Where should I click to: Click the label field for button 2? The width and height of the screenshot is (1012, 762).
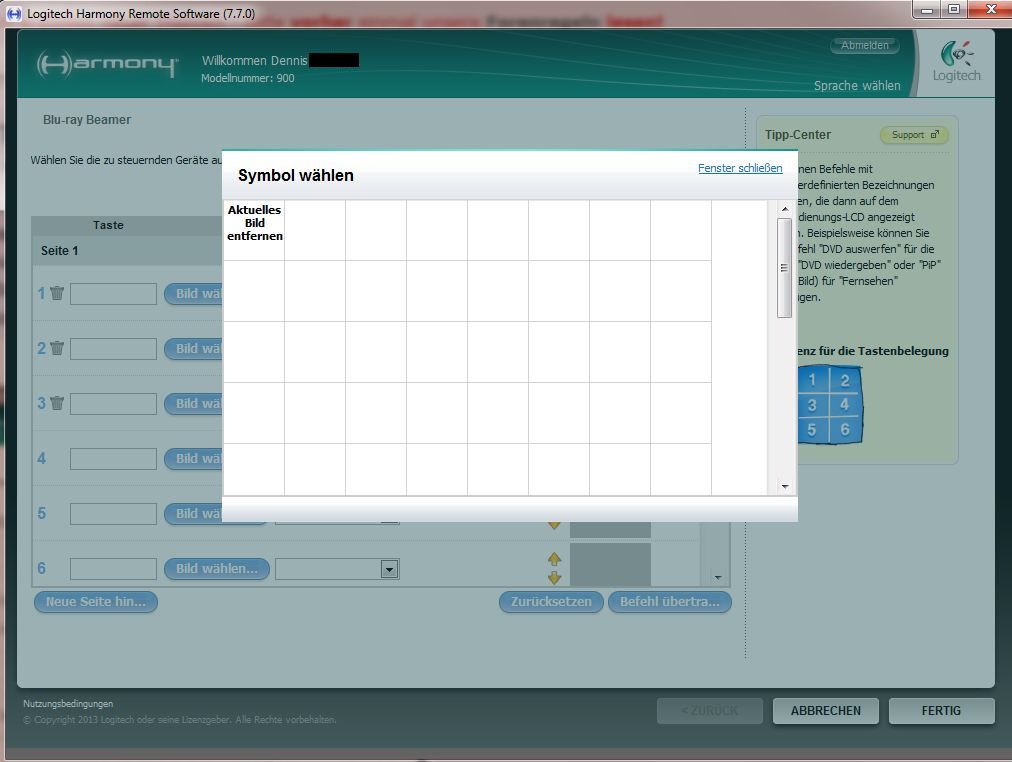coord(114,348)
